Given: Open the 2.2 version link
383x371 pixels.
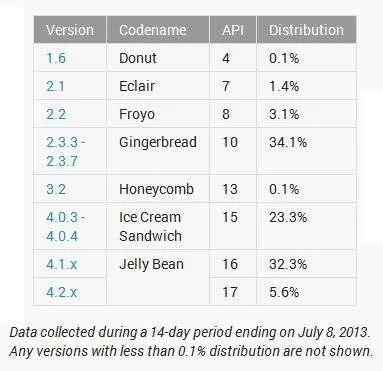Looking at the screenshot, I should point(56,114).
